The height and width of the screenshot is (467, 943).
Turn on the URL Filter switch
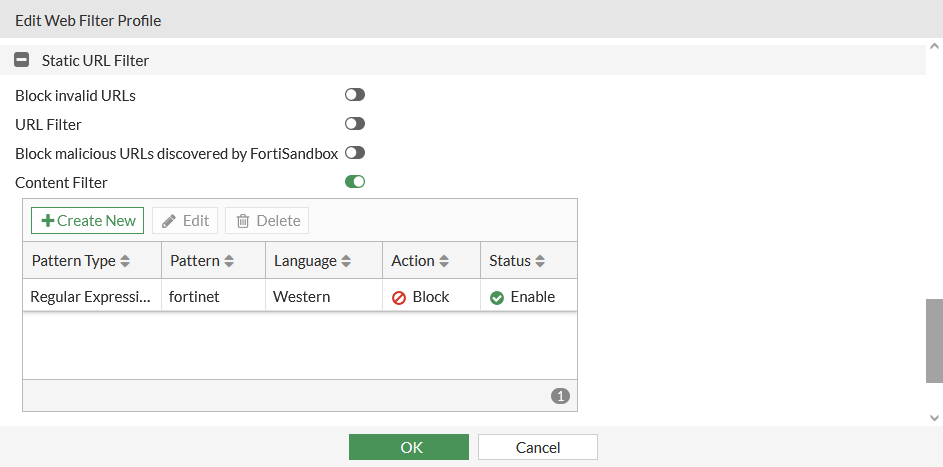pyautogui.click(x=355, y=124)
